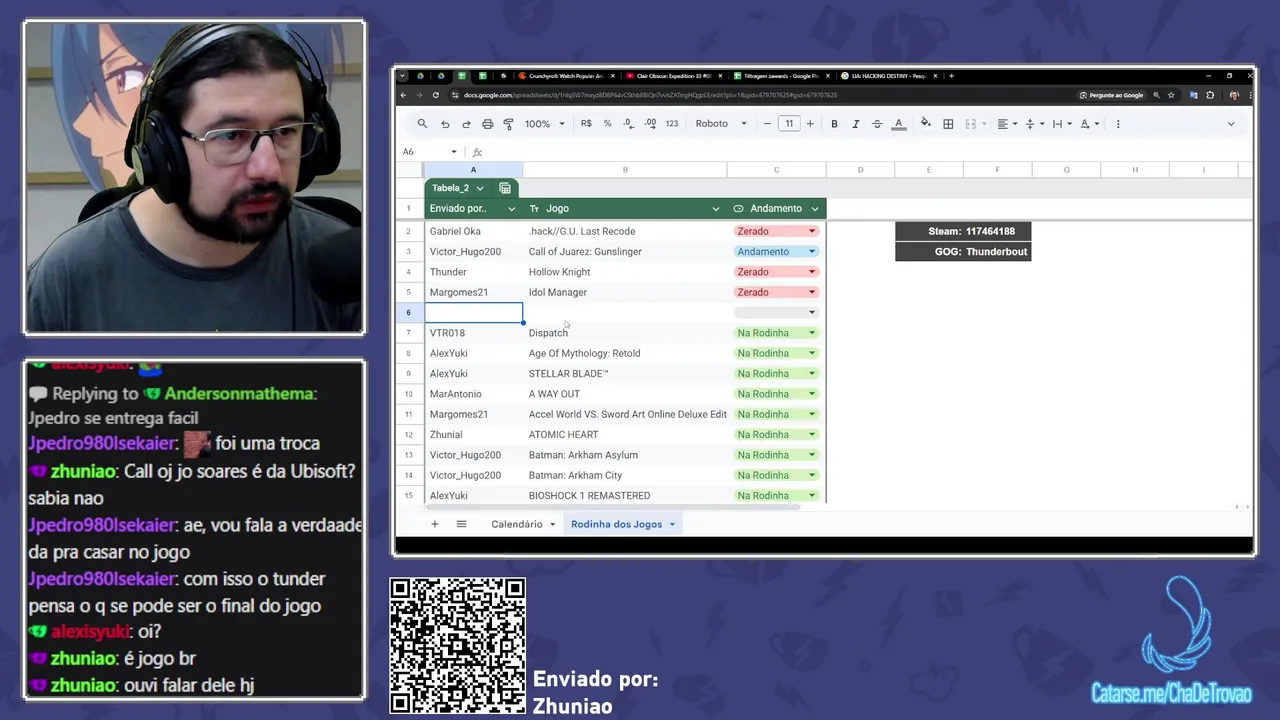Open the Andamento column header dropdown

coord(815,209)
